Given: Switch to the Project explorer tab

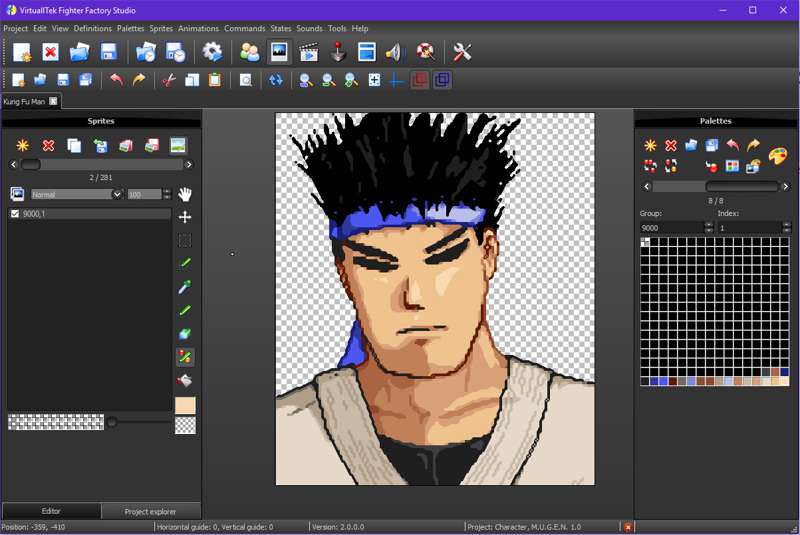Looking at the screenshot, I should 150,512.
